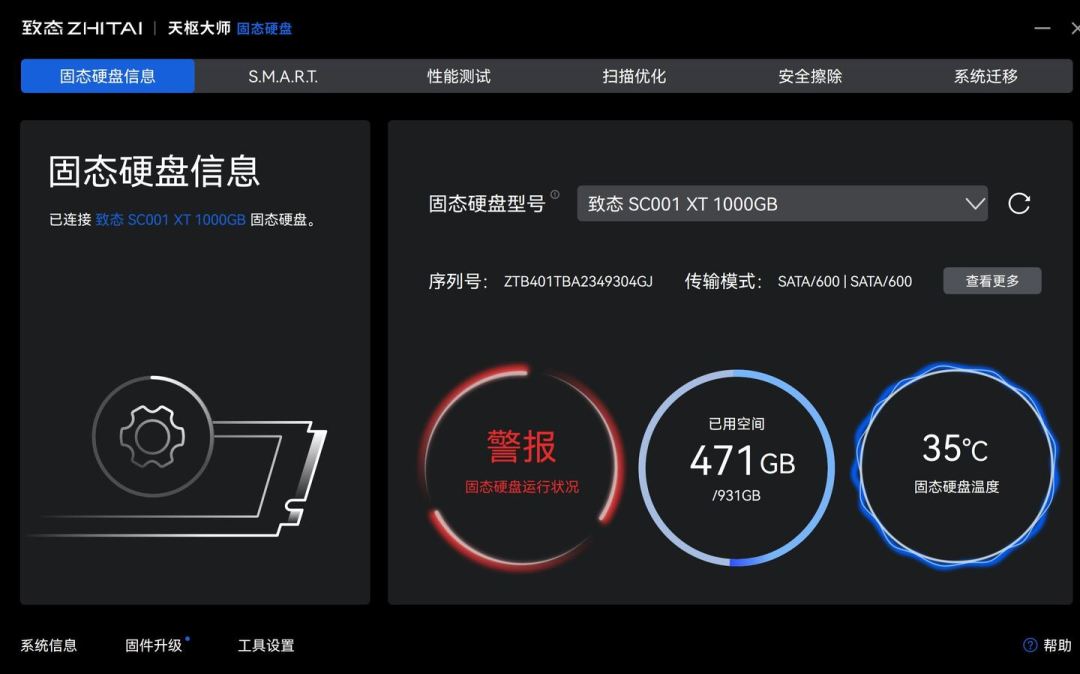This screenshot has width=1080, height=674.
Task: Click the blue 固态硬盘 title-bar text
Action: 264,28
